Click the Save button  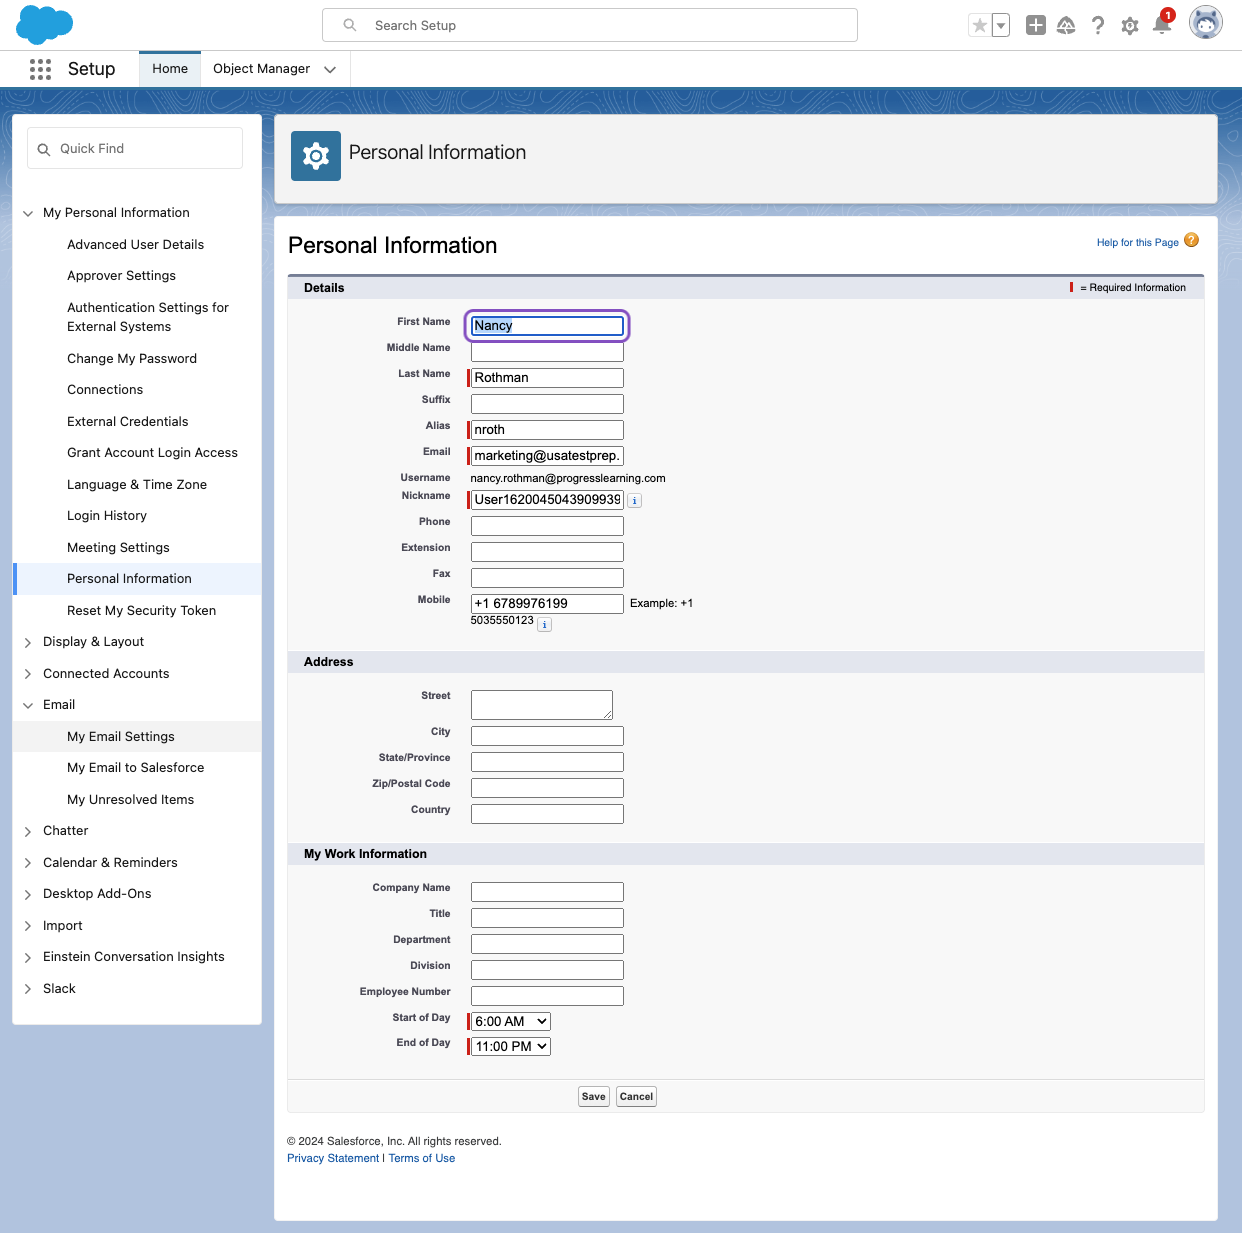pyautogui.click(x=594, y=1096)
